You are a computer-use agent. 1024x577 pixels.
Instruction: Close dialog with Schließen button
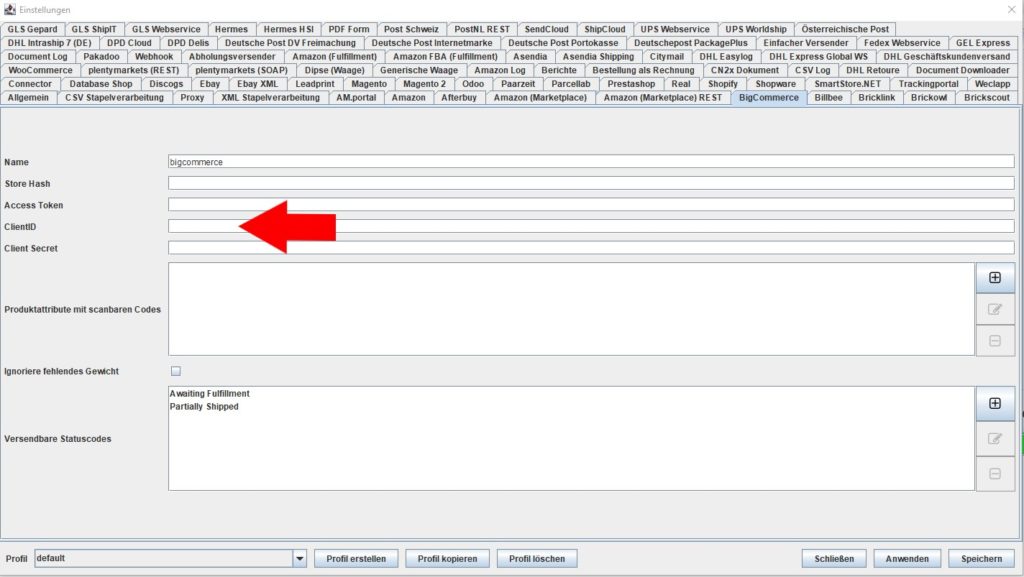834,559
